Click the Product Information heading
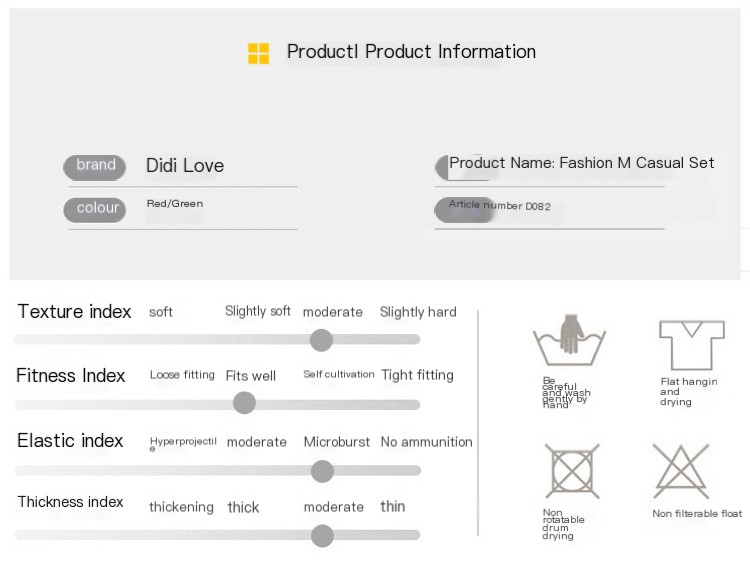Image resolution: width=750 pixels, height=562 pixels. (411, 52)
